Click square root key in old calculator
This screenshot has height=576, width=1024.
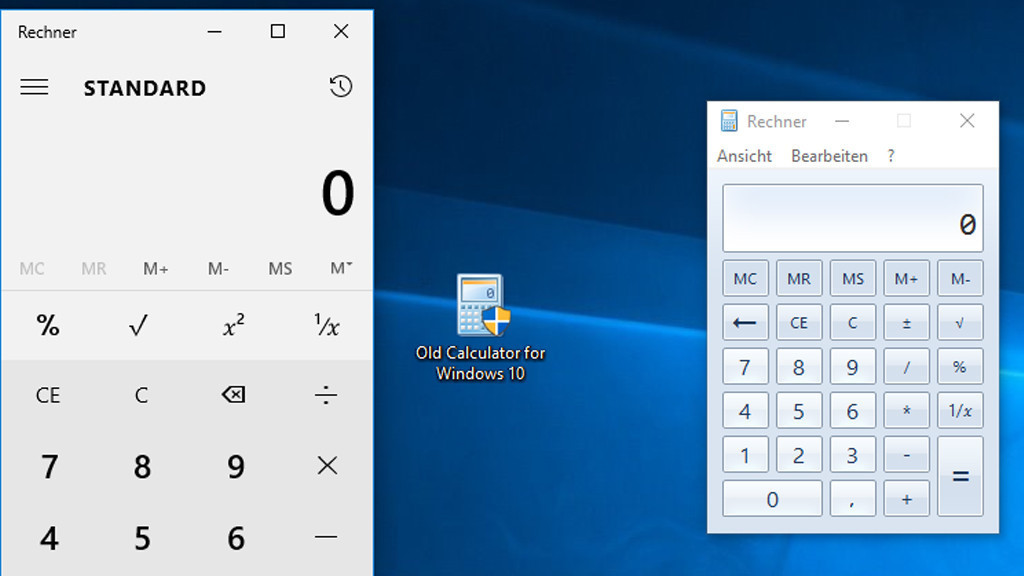point(959,323)
